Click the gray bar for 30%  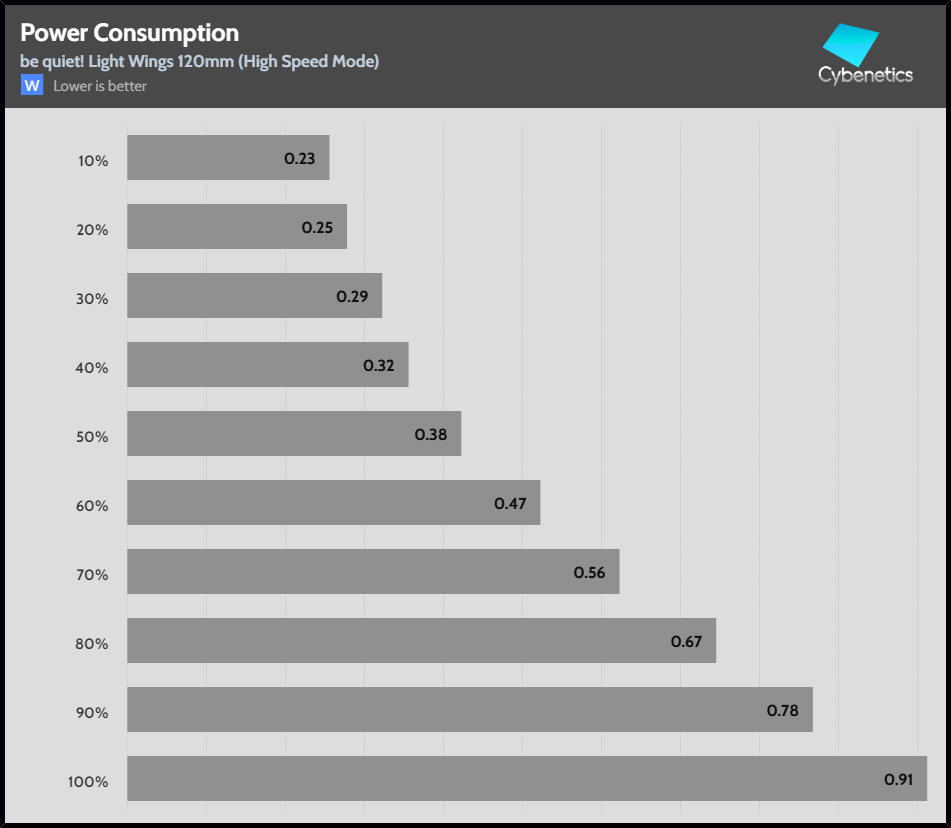pyautogui.click(x=254, y=296)
